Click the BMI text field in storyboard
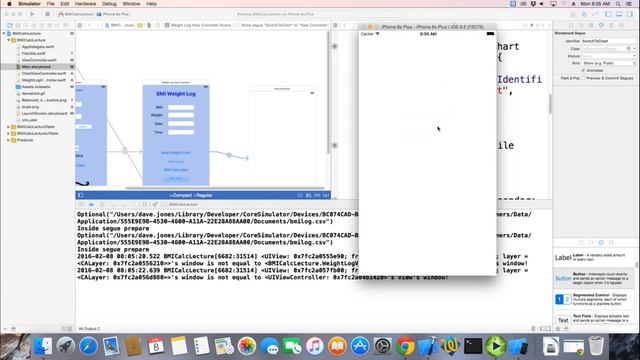The width and height of the screenshot is (640, 360). 181,108
